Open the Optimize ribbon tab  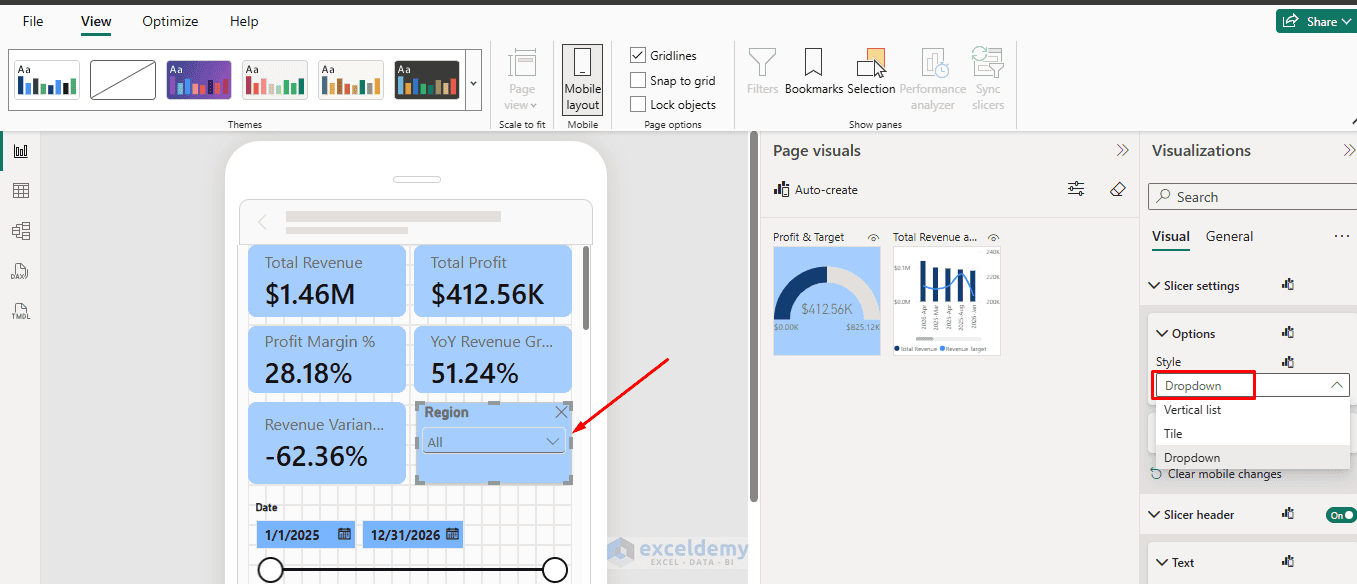(170, 21)
